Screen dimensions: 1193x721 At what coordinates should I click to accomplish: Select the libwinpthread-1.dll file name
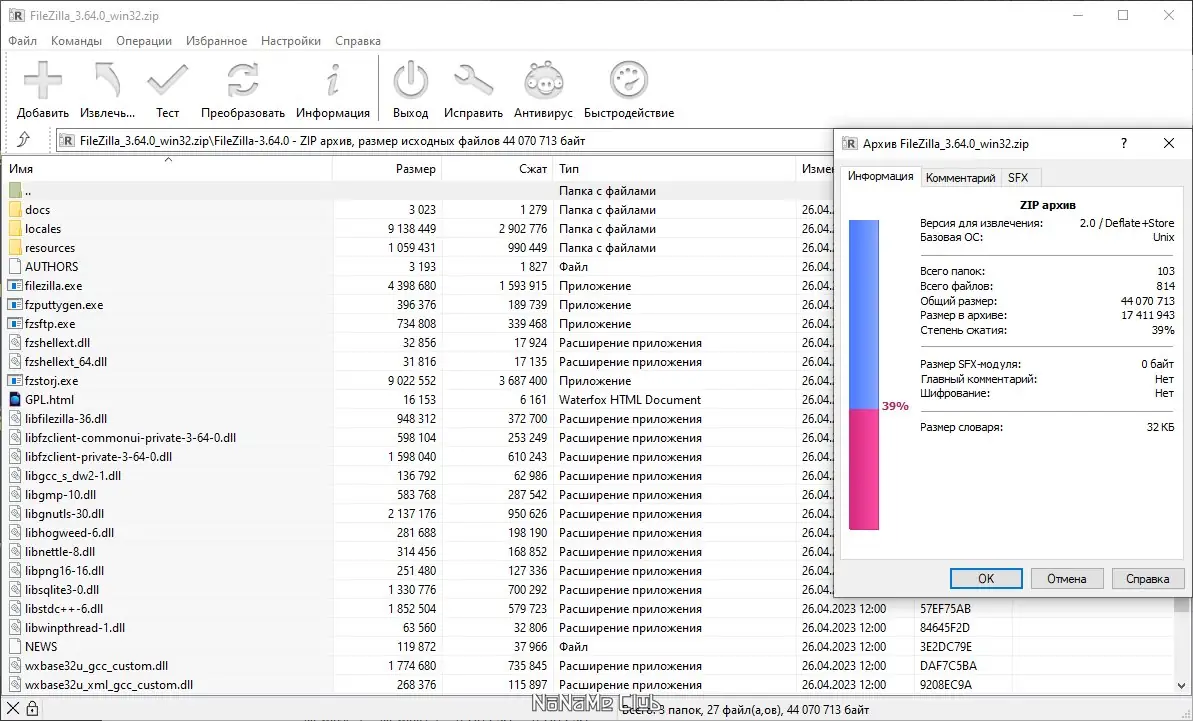tap(75, 627)
